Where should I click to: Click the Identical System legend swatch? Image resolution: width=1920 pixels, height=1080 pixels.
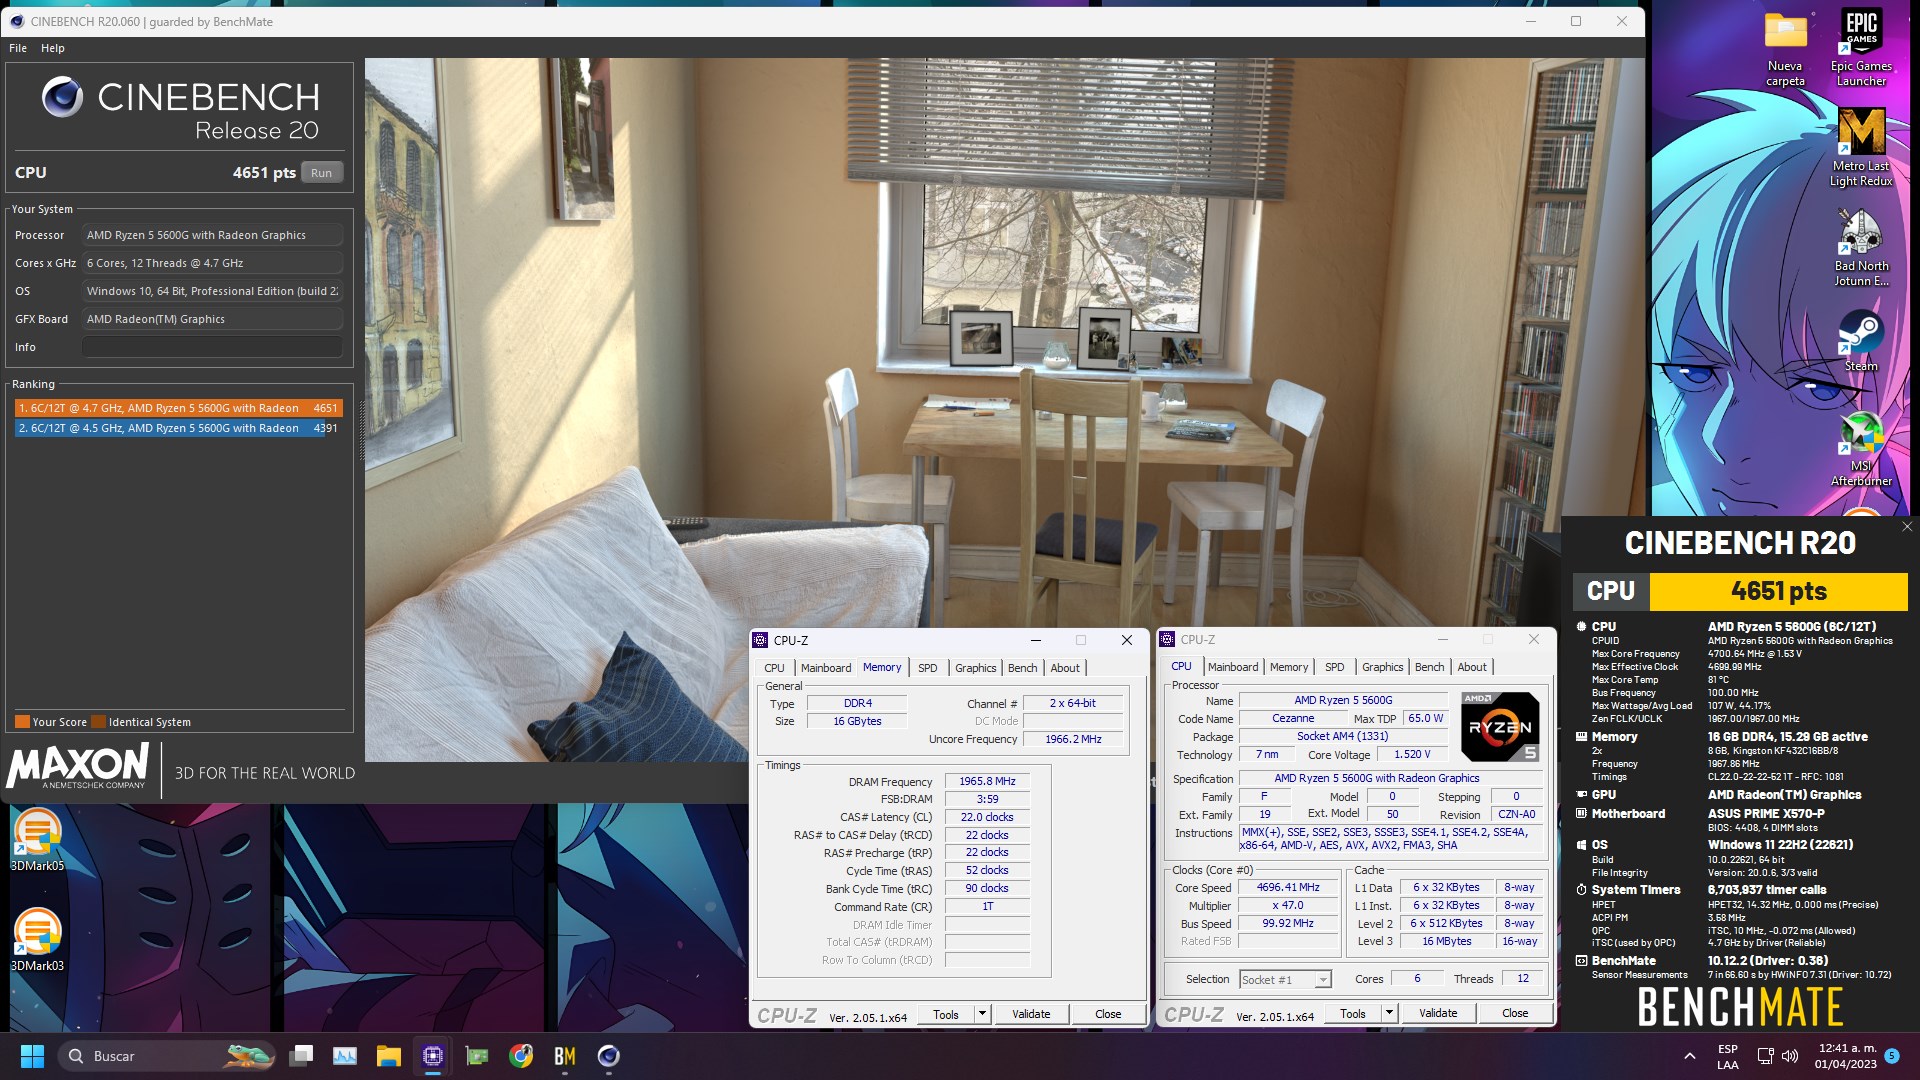(98, 722)
